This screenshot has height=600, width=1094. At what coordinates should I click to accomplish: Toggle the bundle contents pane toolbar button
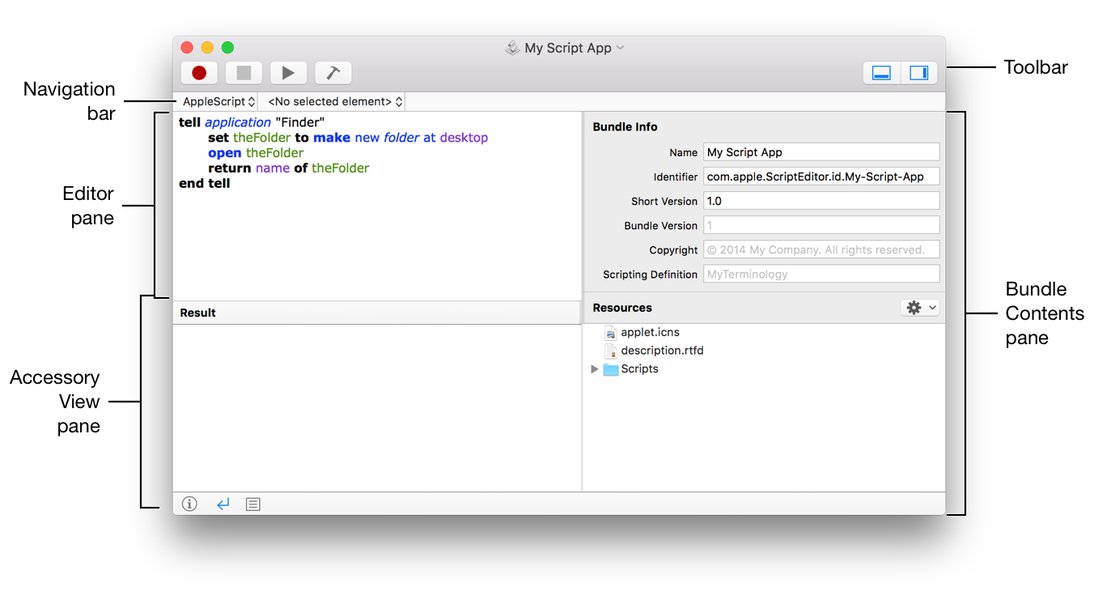tap(919, 73)
